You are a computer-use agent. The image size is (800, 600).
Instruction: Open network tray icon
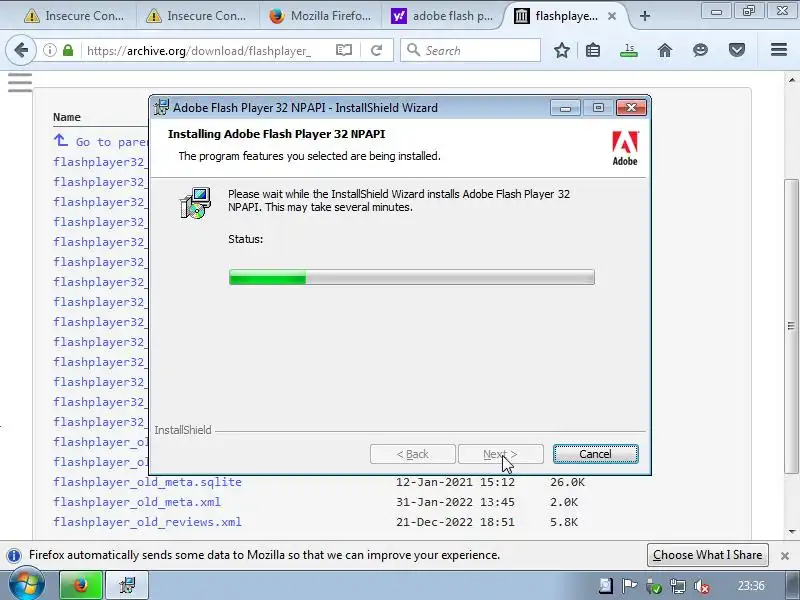click(x=678, y=586)
